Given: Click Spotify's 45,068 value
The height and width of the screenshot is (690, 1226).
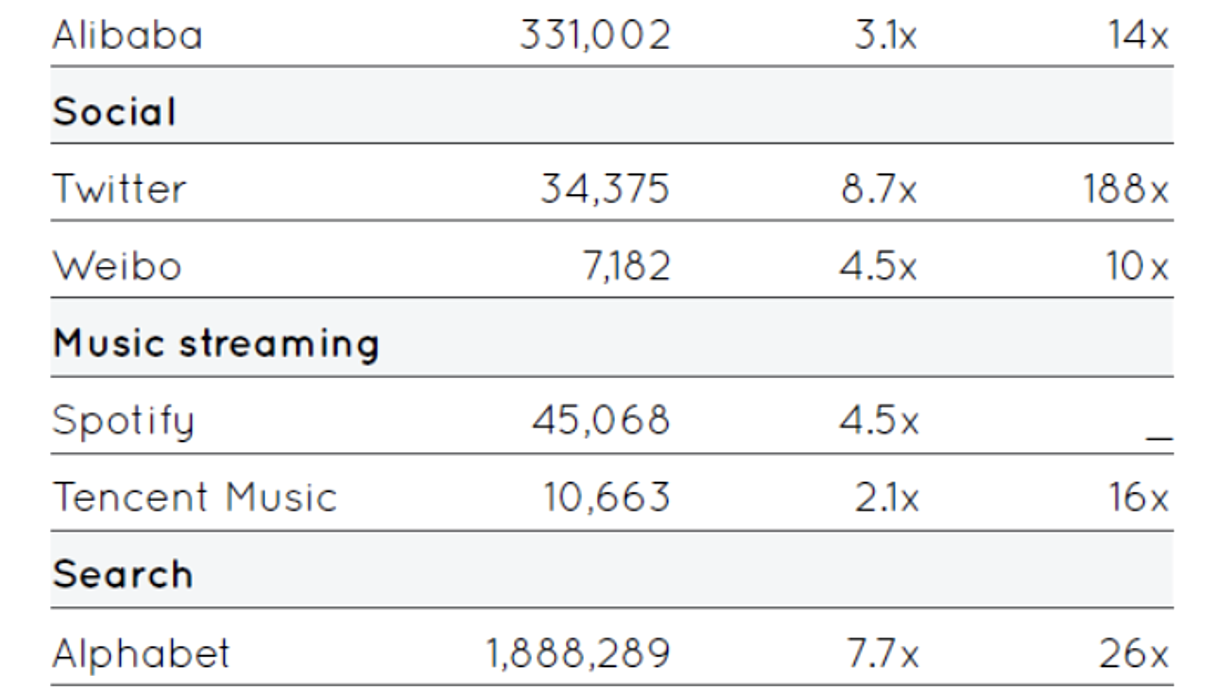Looking at the screenshot, I should pyautogui.click(x=600, y=420).
